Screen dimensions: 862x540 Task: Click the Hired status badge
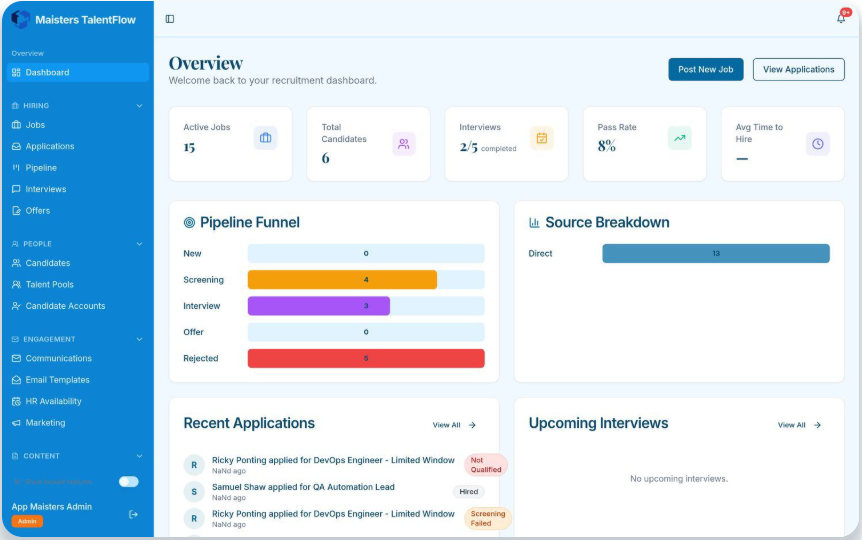[468, 492]
